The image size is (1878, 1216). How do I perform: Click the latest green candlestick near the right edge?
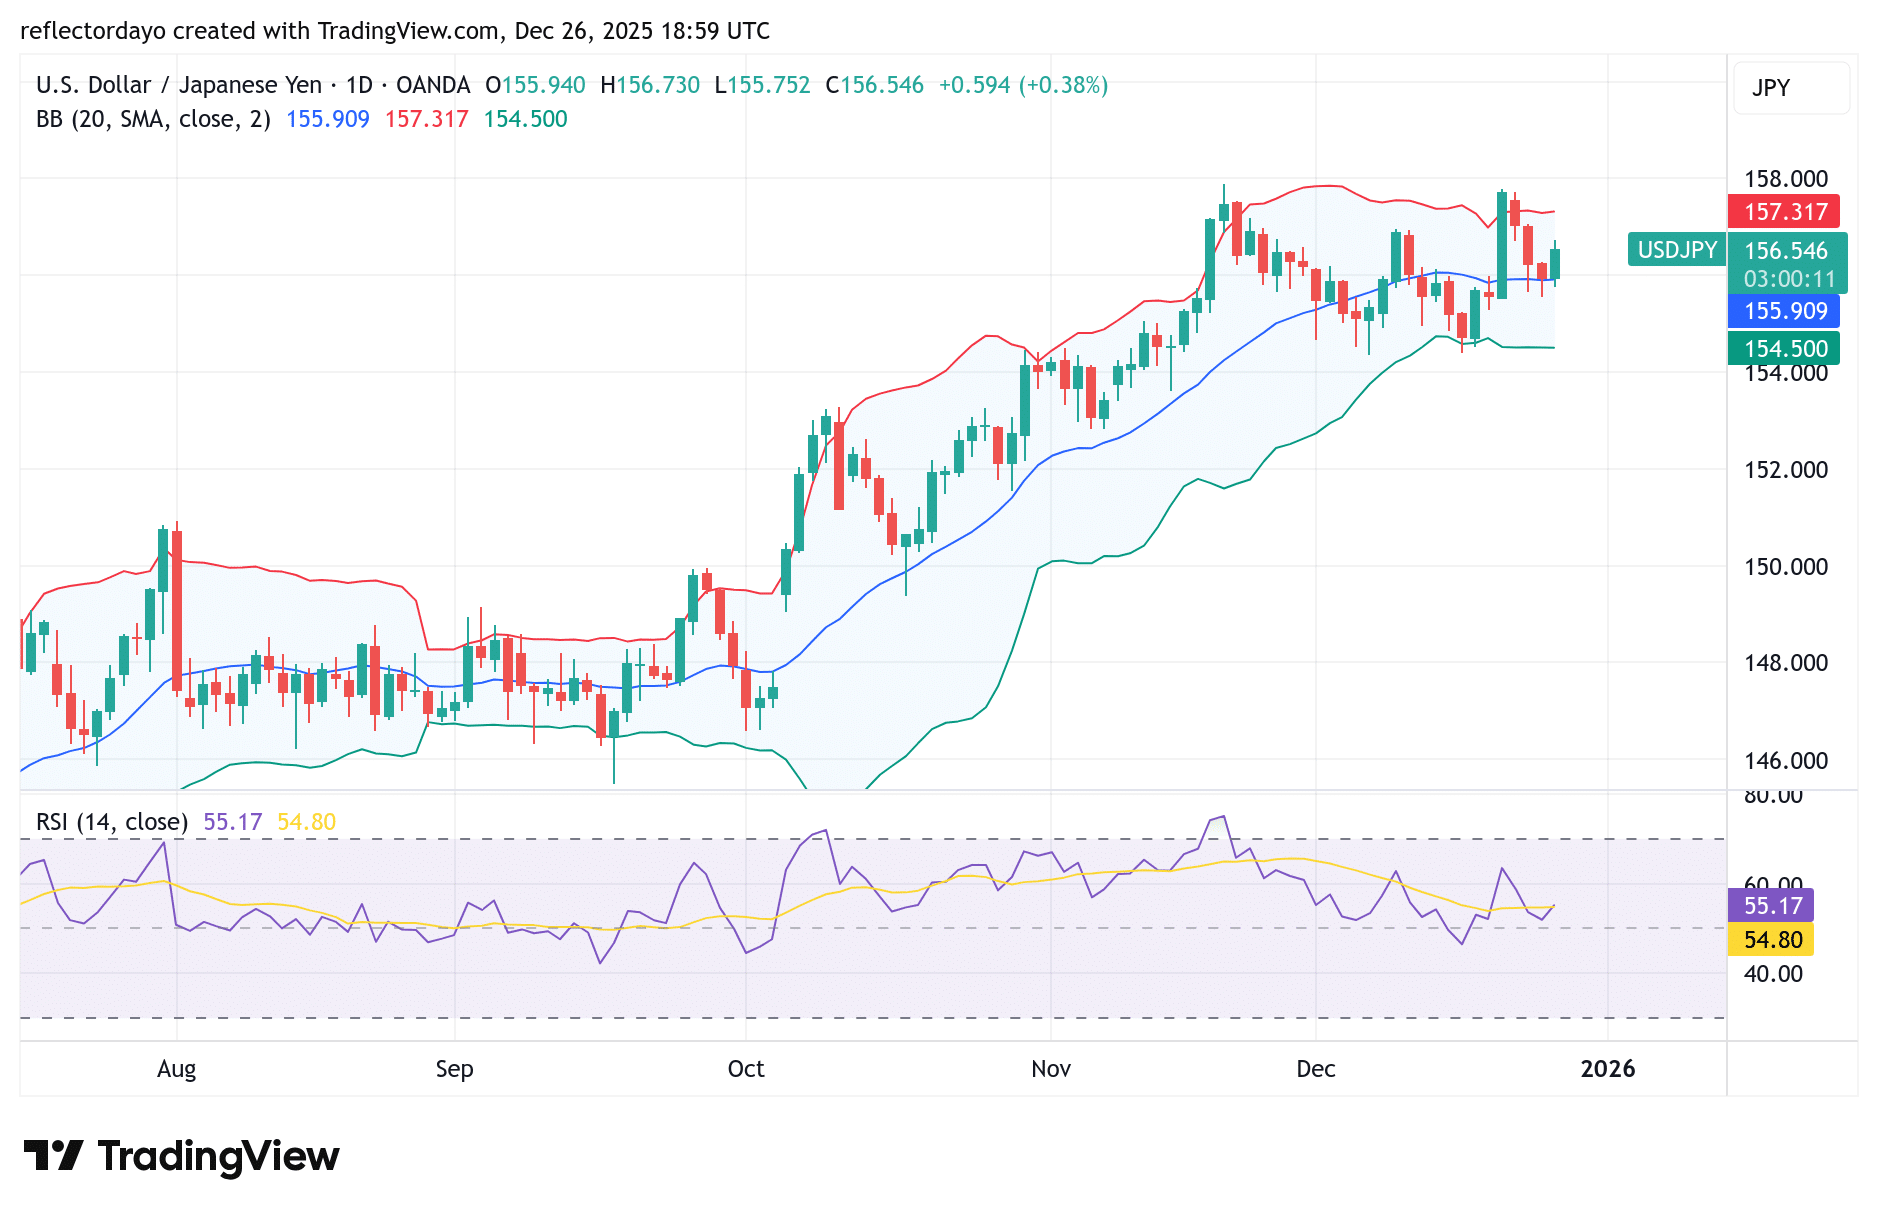pos(1556,262)
